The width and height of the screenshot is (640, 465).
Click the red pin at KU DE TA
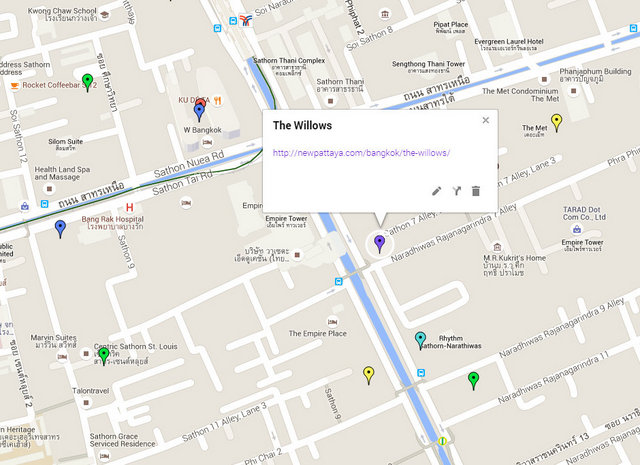coord(200,102)
